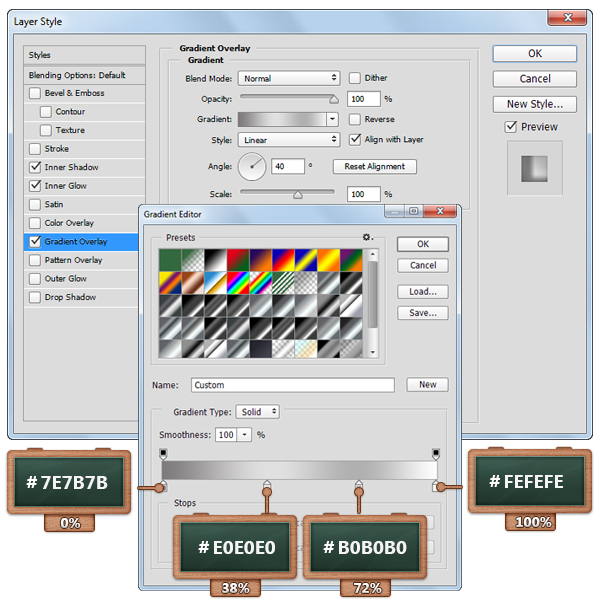Image resolution: width=600 pixels, height=600 pixels.
Task: Expand the Gradient Type dropdown
Action: (x=258, y=412)
